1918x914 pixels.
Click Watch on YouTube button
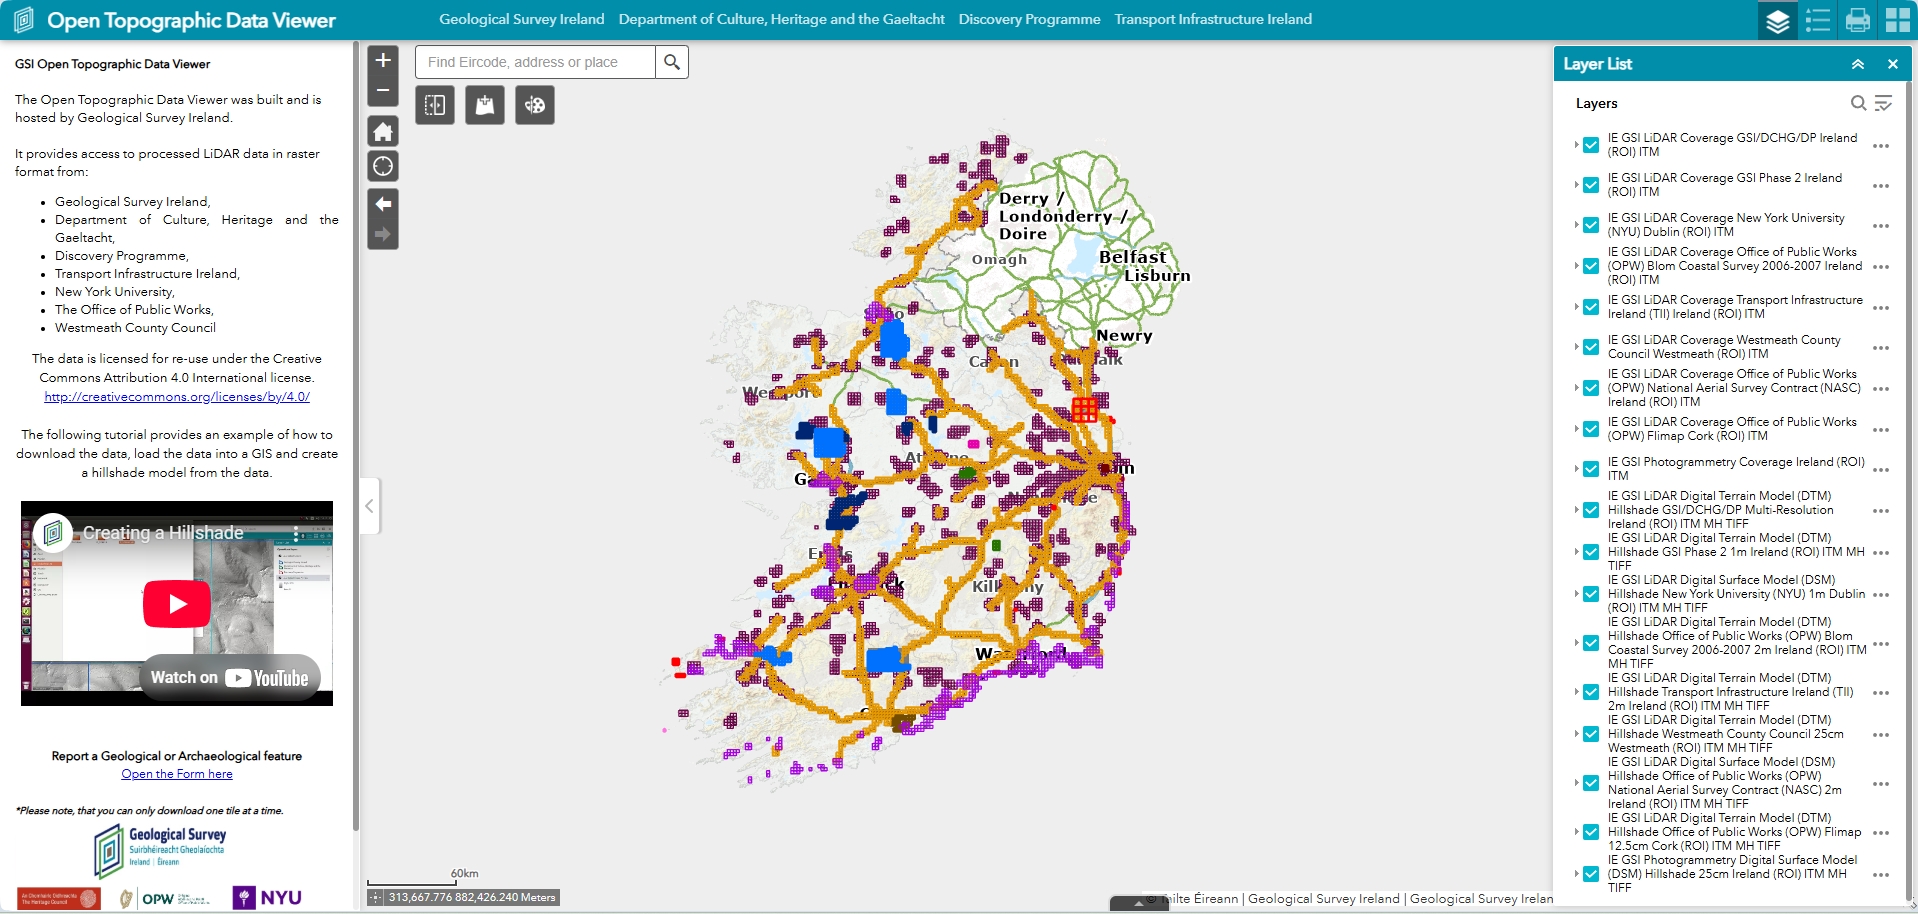(230, 678)
